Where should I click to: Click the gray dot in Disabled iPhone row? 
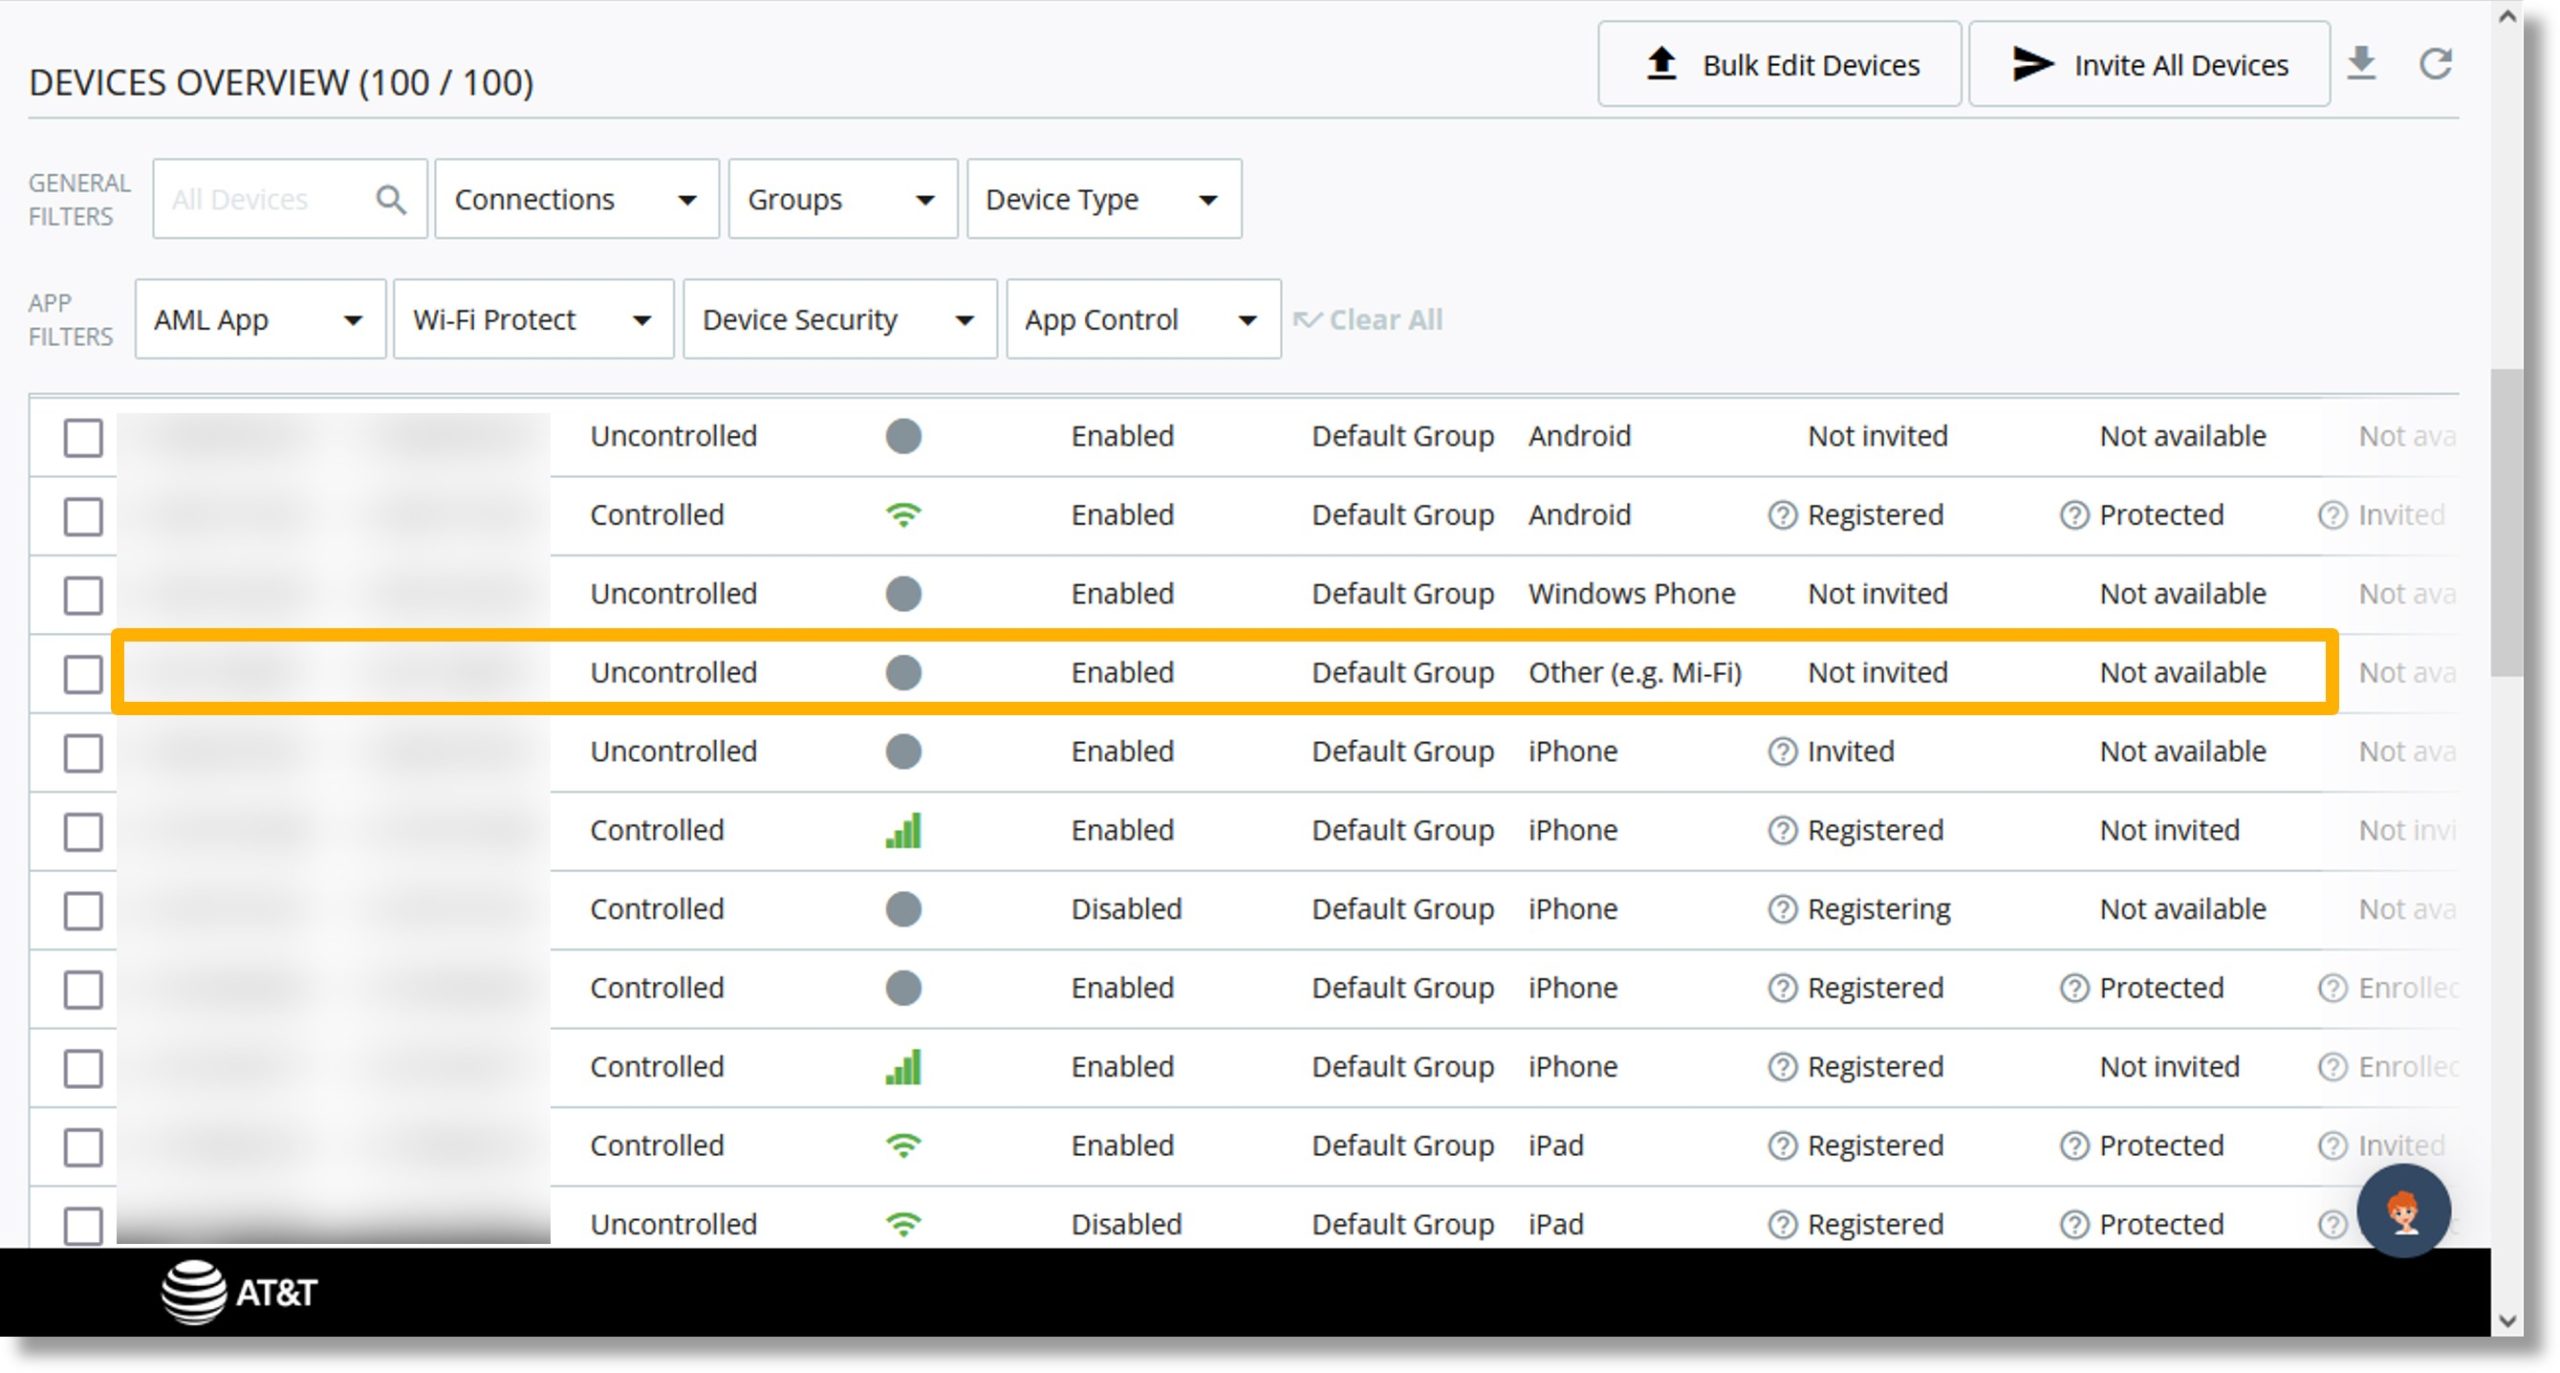tap(903, 909)
